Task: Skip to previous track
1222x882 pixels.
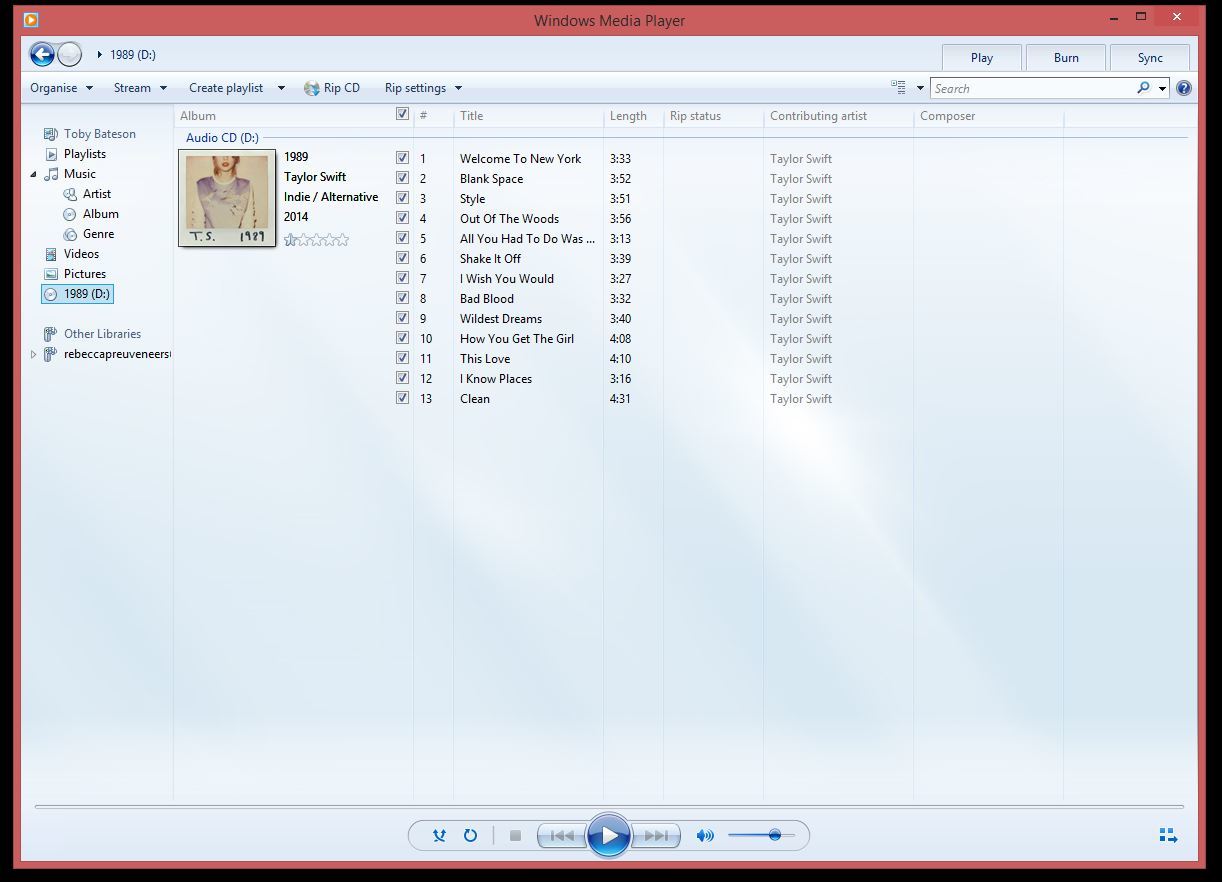Action: (562, 835)
